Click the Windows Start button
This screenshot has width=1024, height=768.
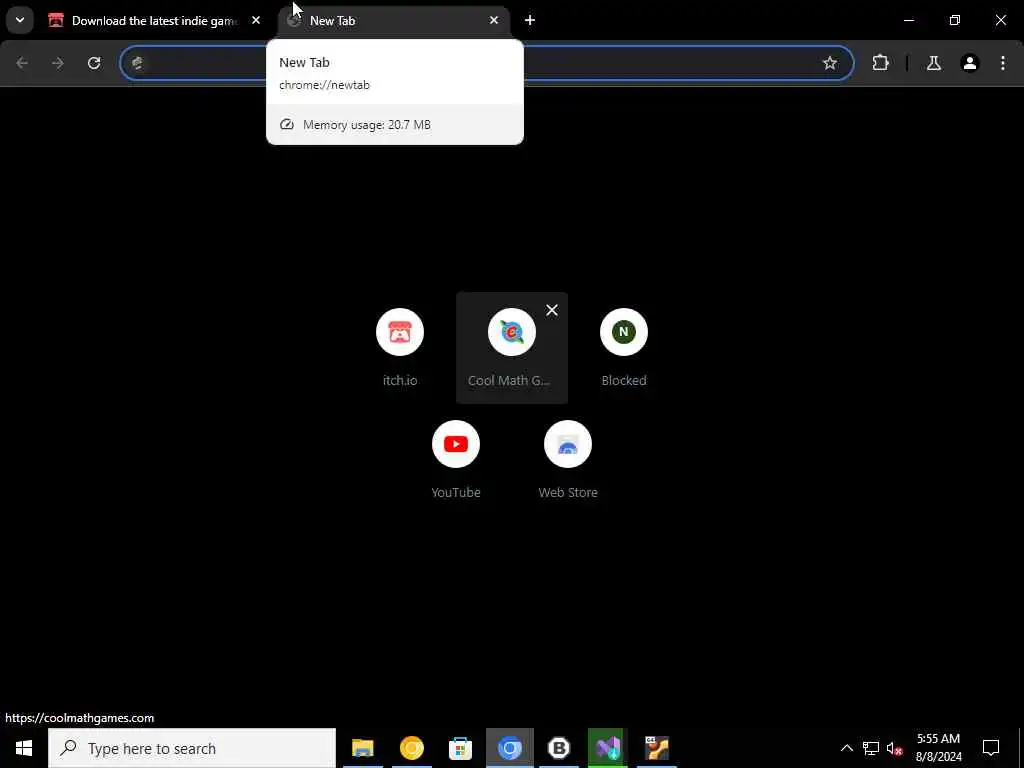point(24,748)
